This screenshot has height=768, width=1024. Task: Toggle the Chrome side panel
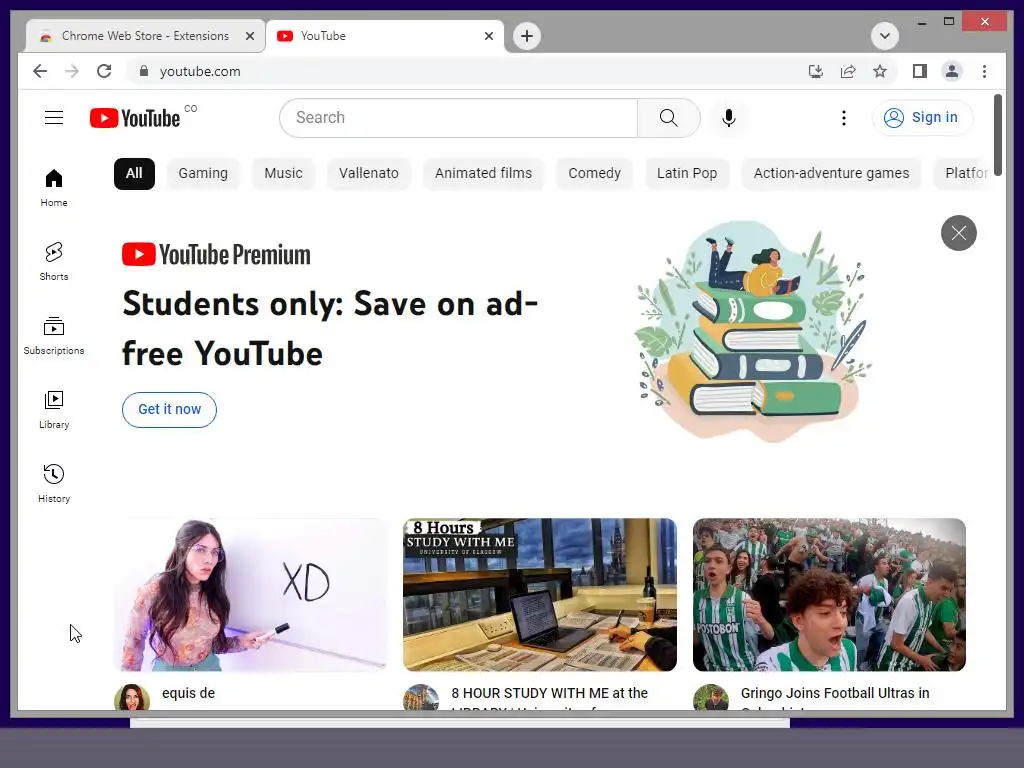pos(920,71)
